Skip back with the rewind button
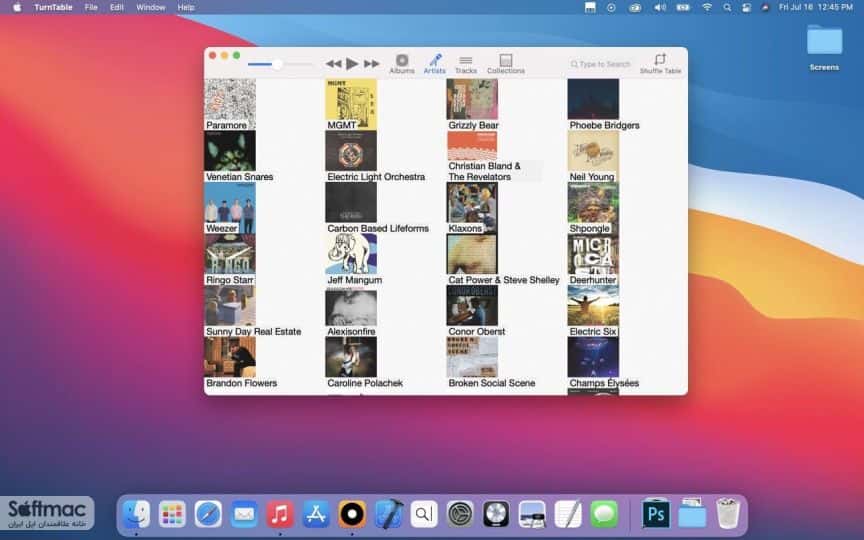864x540 pixels. [333, 64]
